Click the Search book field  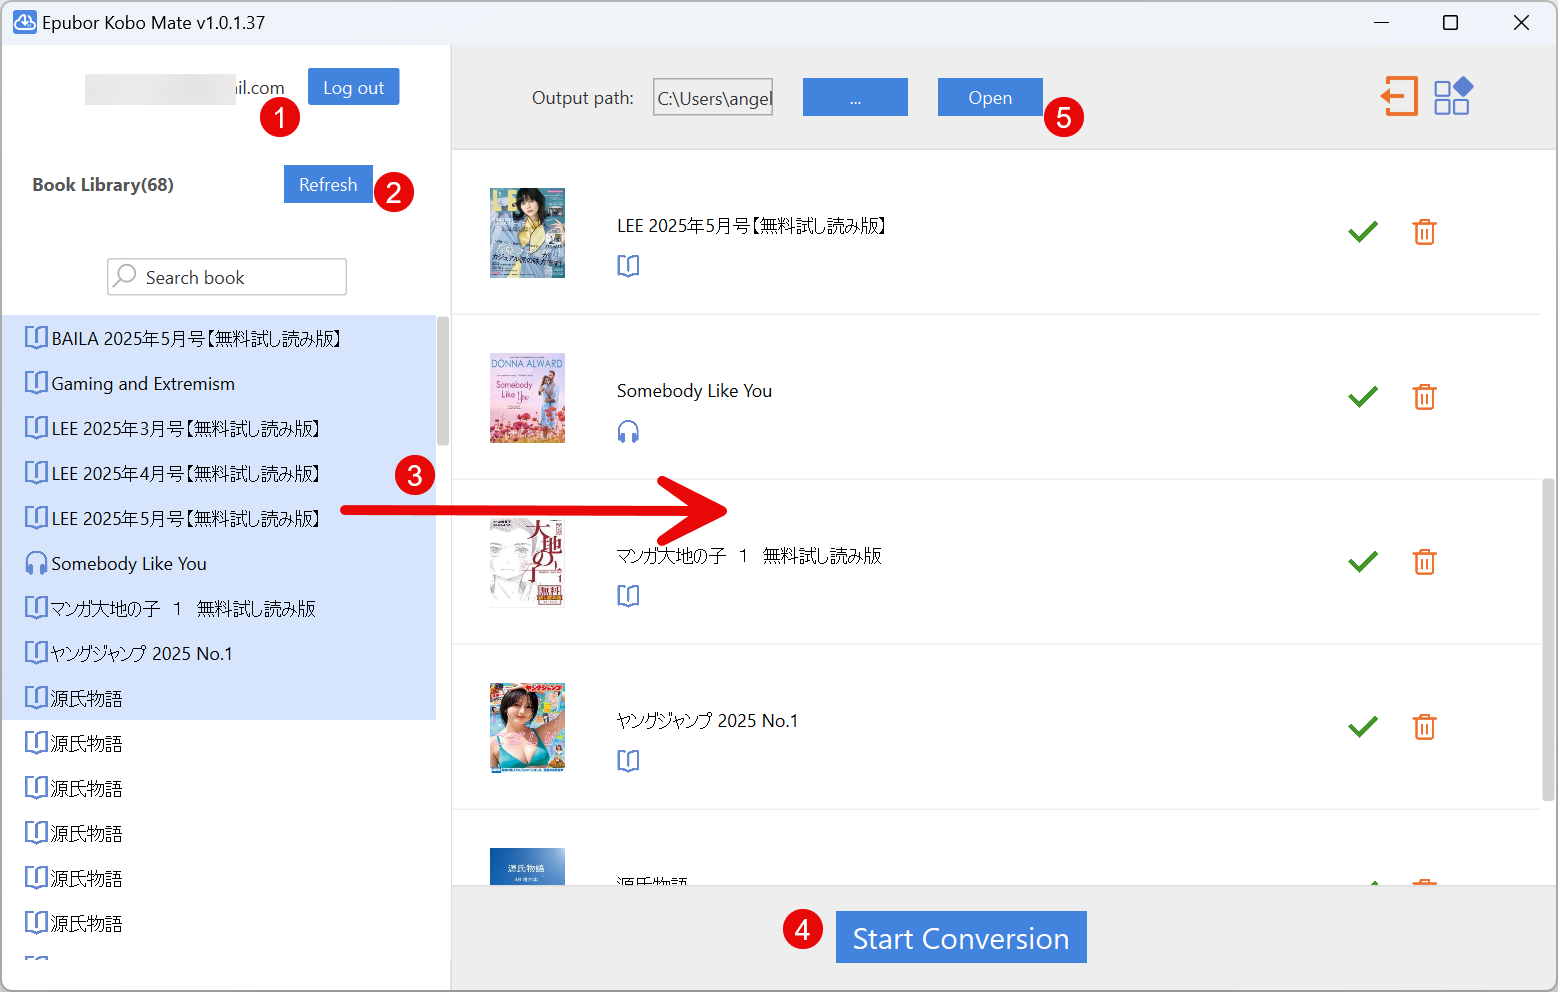click(x=240, y=277)
